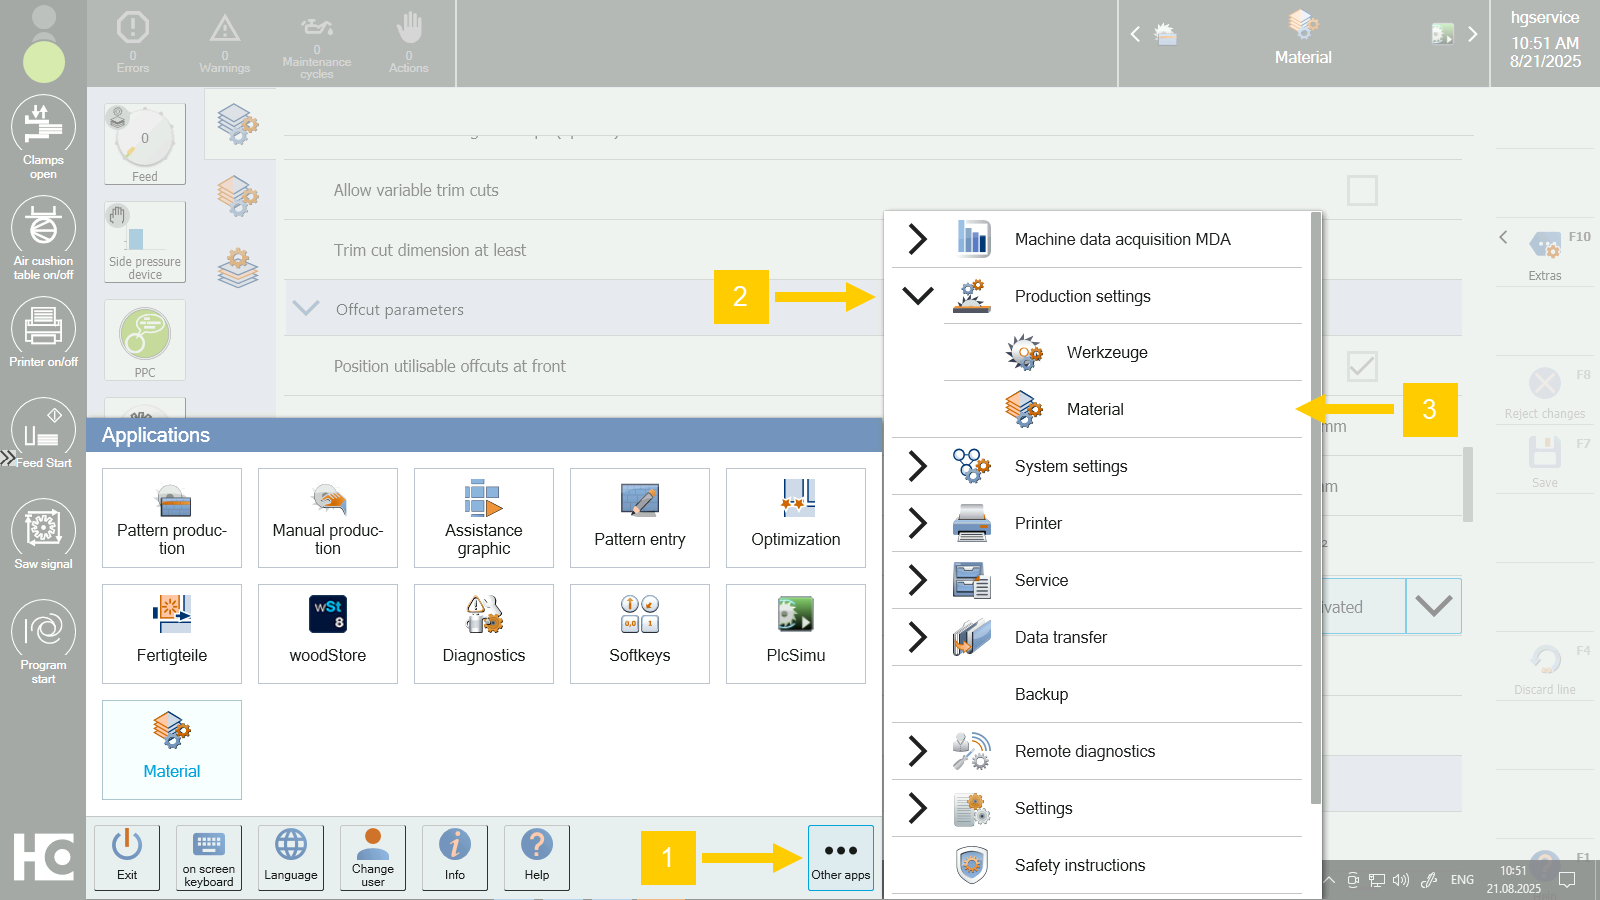Viewport: 1600px width, 900px height.
Task: Open Pattern production application
Action: [172, 518]
